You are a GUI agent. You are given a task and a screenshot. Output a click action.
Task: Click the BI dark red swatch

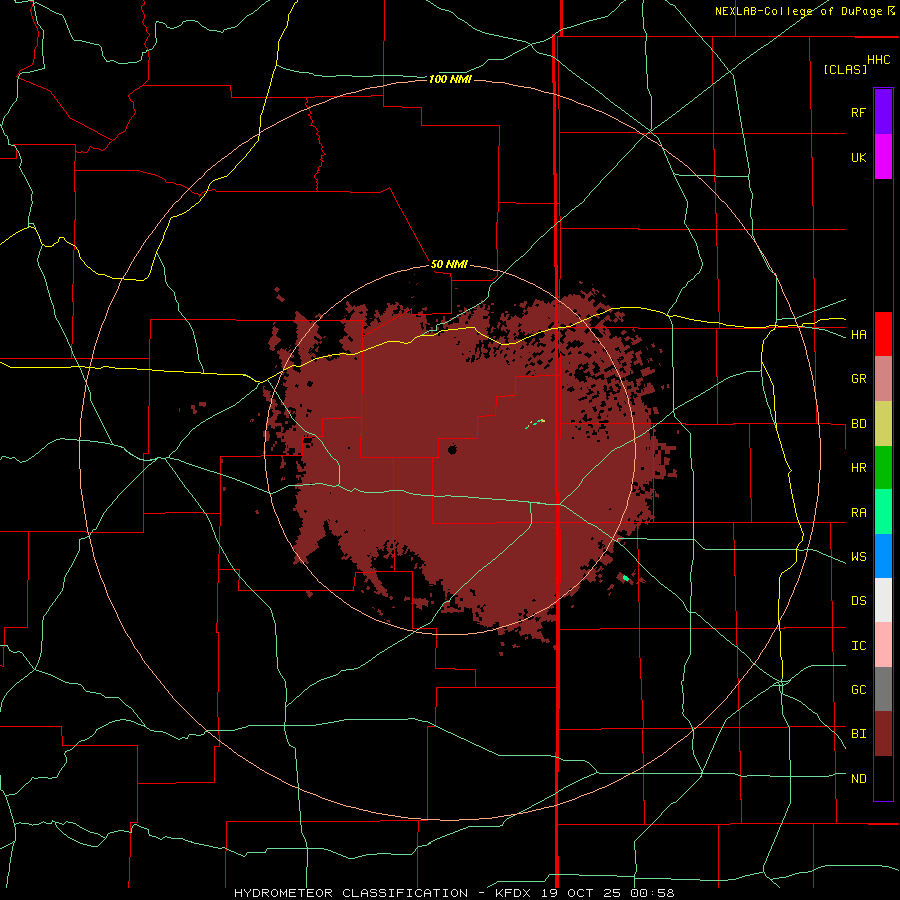(883, 734)
